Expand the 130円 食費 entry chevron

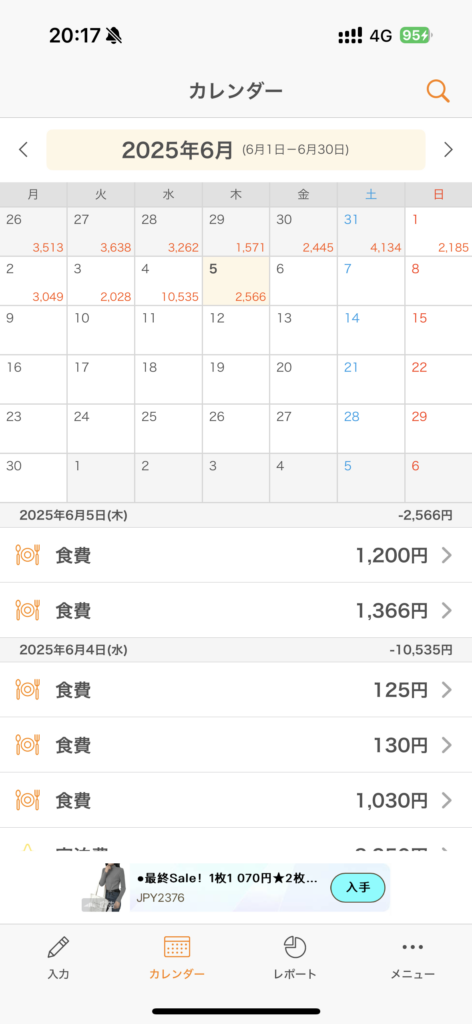coord(447,745)
